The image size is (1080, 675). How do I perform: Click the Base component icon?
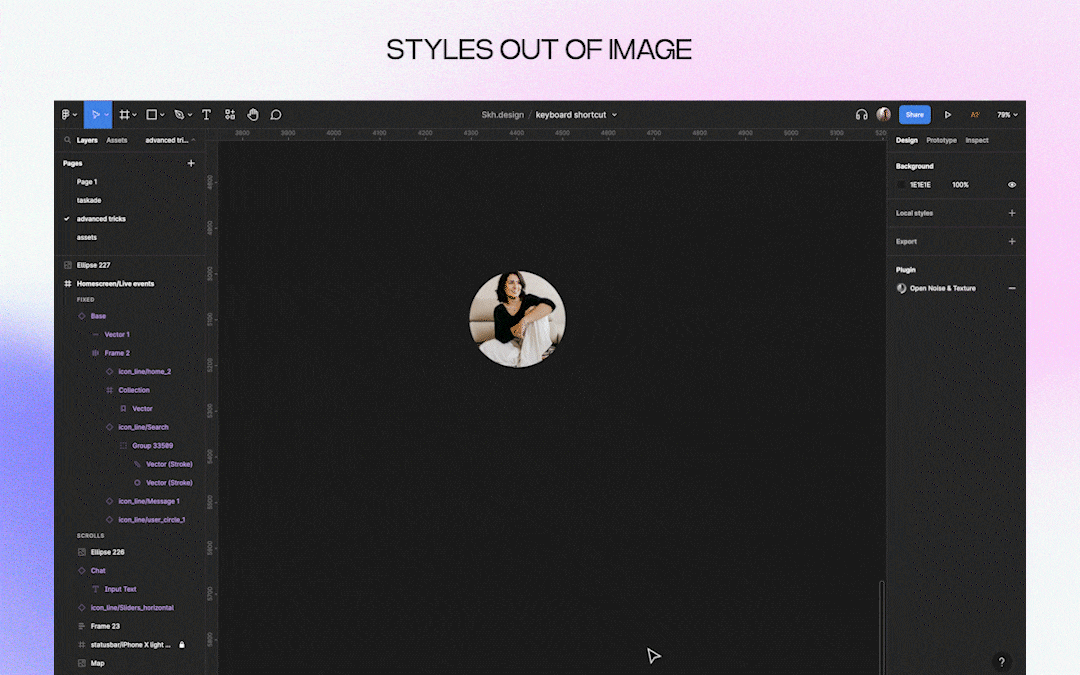pyautogui.click(x=81, y=316)
